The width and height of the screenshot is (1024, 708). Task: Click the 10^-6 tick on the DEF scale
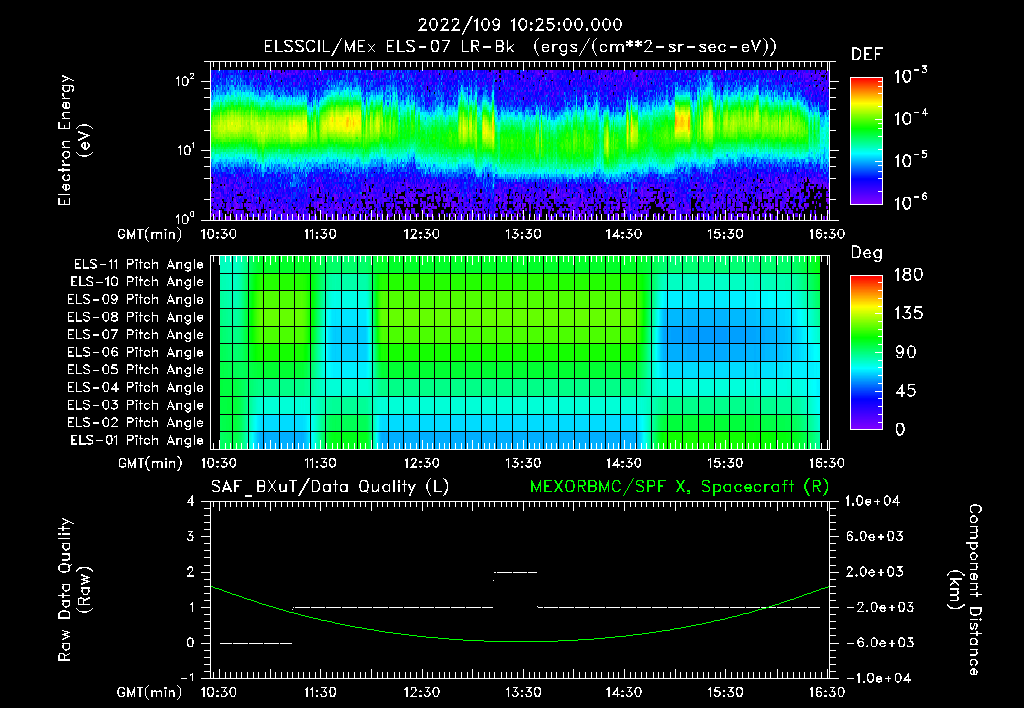tap(911, 202)
